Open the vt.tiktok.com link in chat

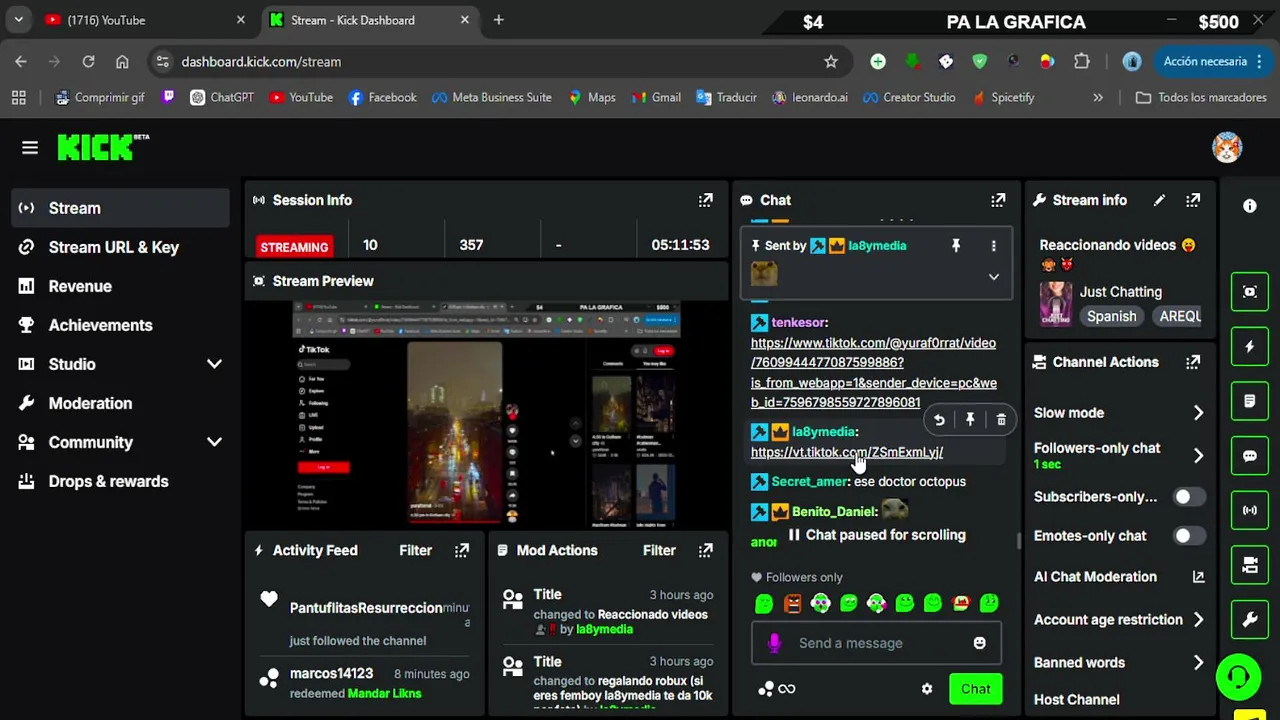846,452
